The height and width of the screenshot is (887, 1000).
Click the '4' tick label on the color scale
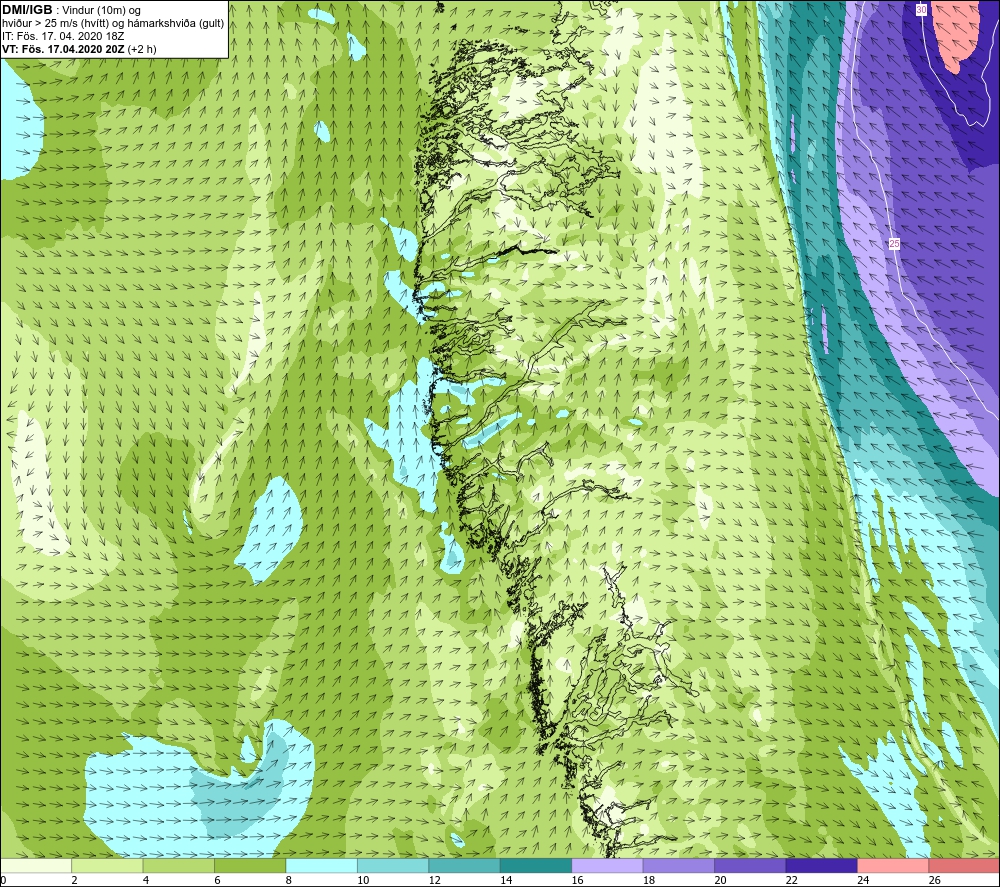click(146, 880)
